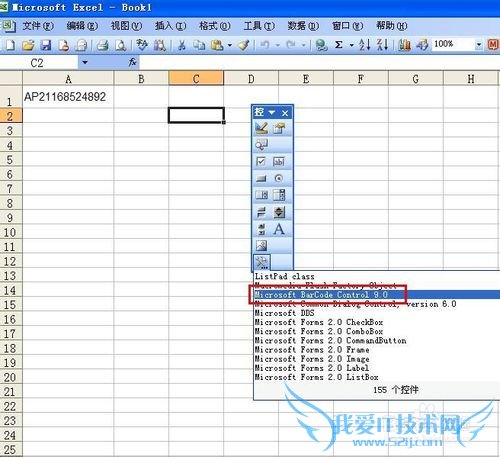Choose ListPad class in controls list
The width and height of the screenshot is (500, 457).
[x=377, y=276]
